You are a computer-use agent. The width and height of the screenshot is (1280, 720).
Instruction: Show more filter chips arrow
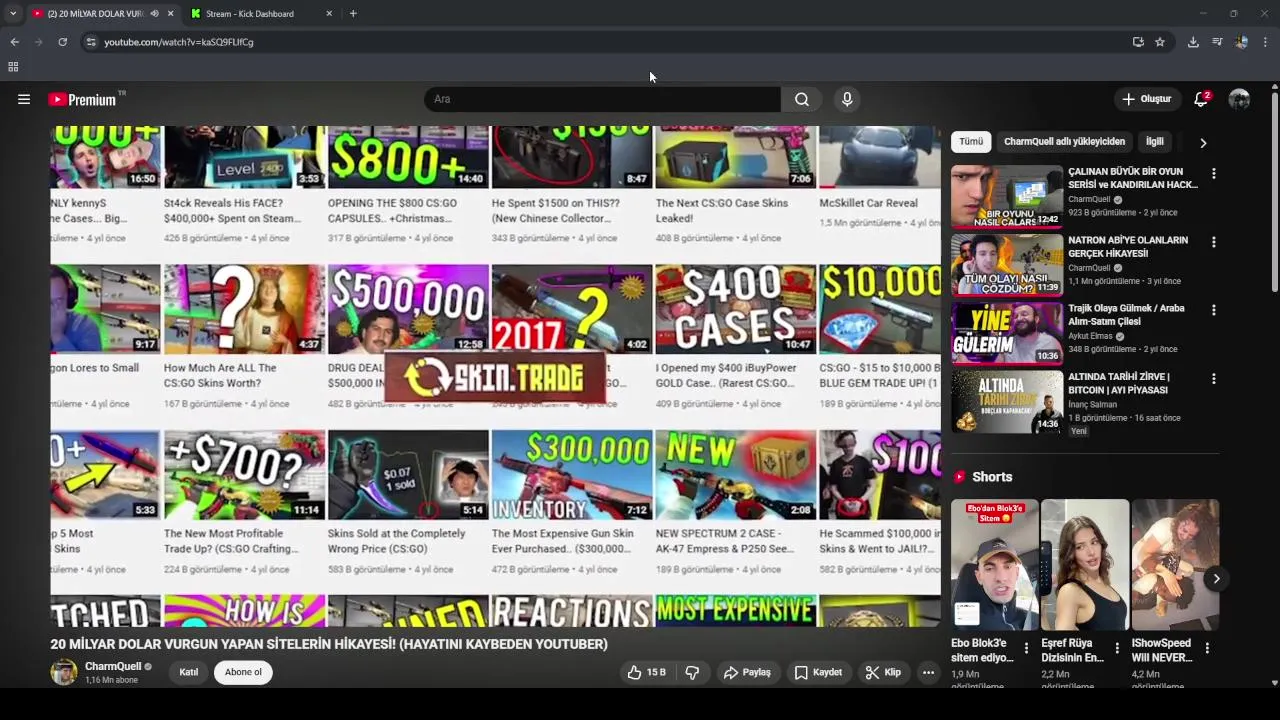tap(1203, 143)
